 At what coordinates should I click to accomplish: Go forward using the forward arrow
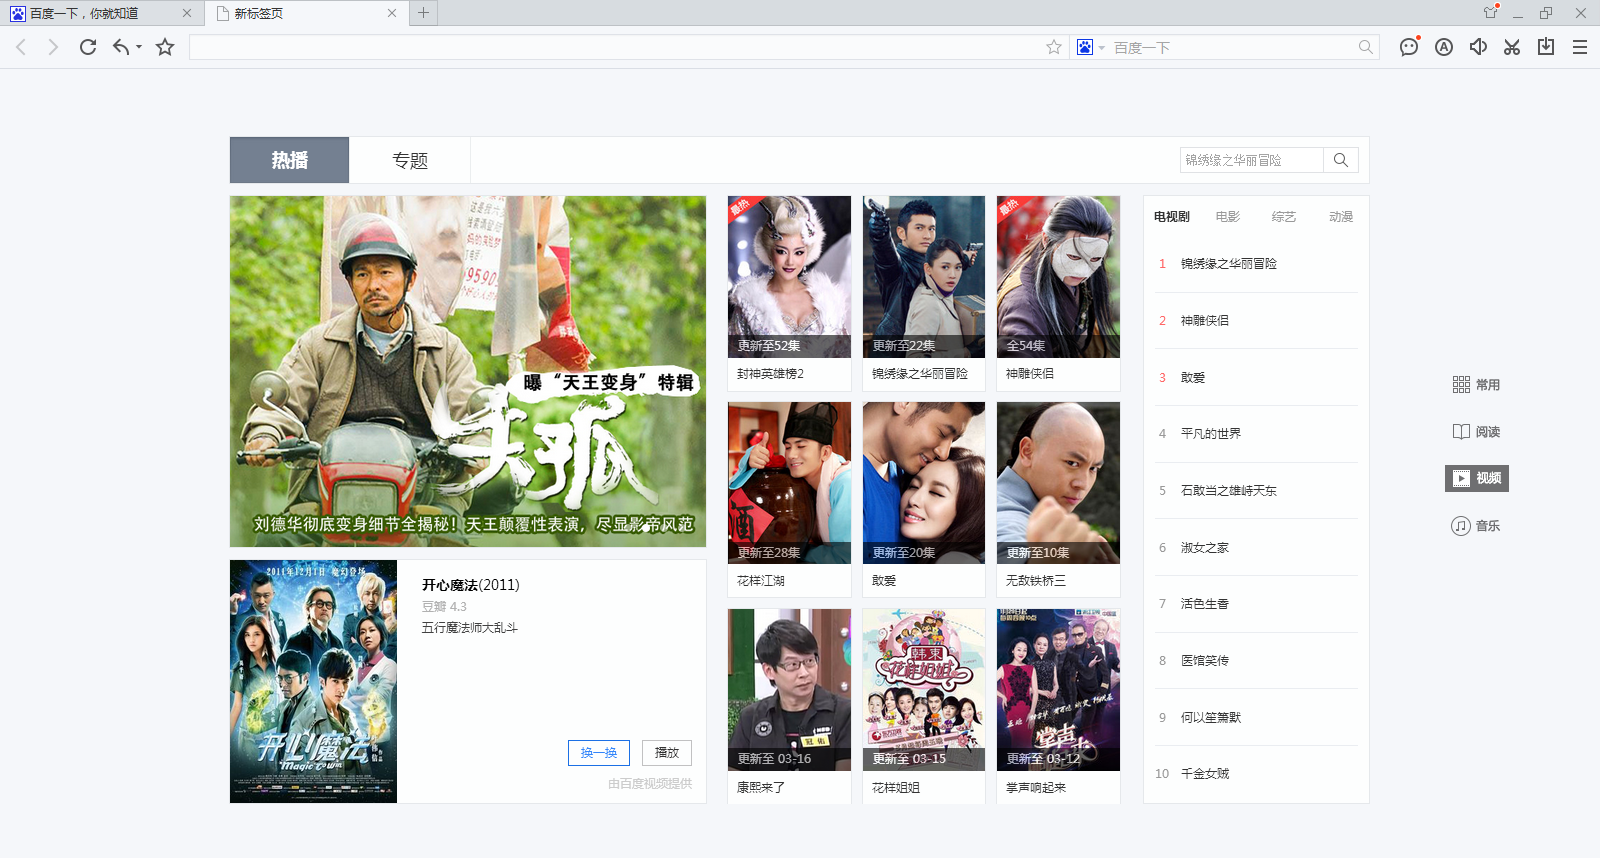click(x=53, y=47)
